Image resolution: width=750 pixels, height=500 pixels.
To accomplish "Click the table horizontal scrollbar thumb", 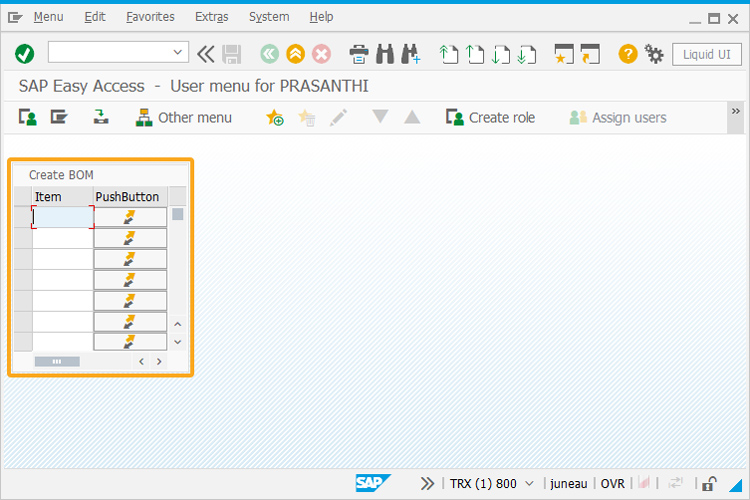I will click(57, 362).
